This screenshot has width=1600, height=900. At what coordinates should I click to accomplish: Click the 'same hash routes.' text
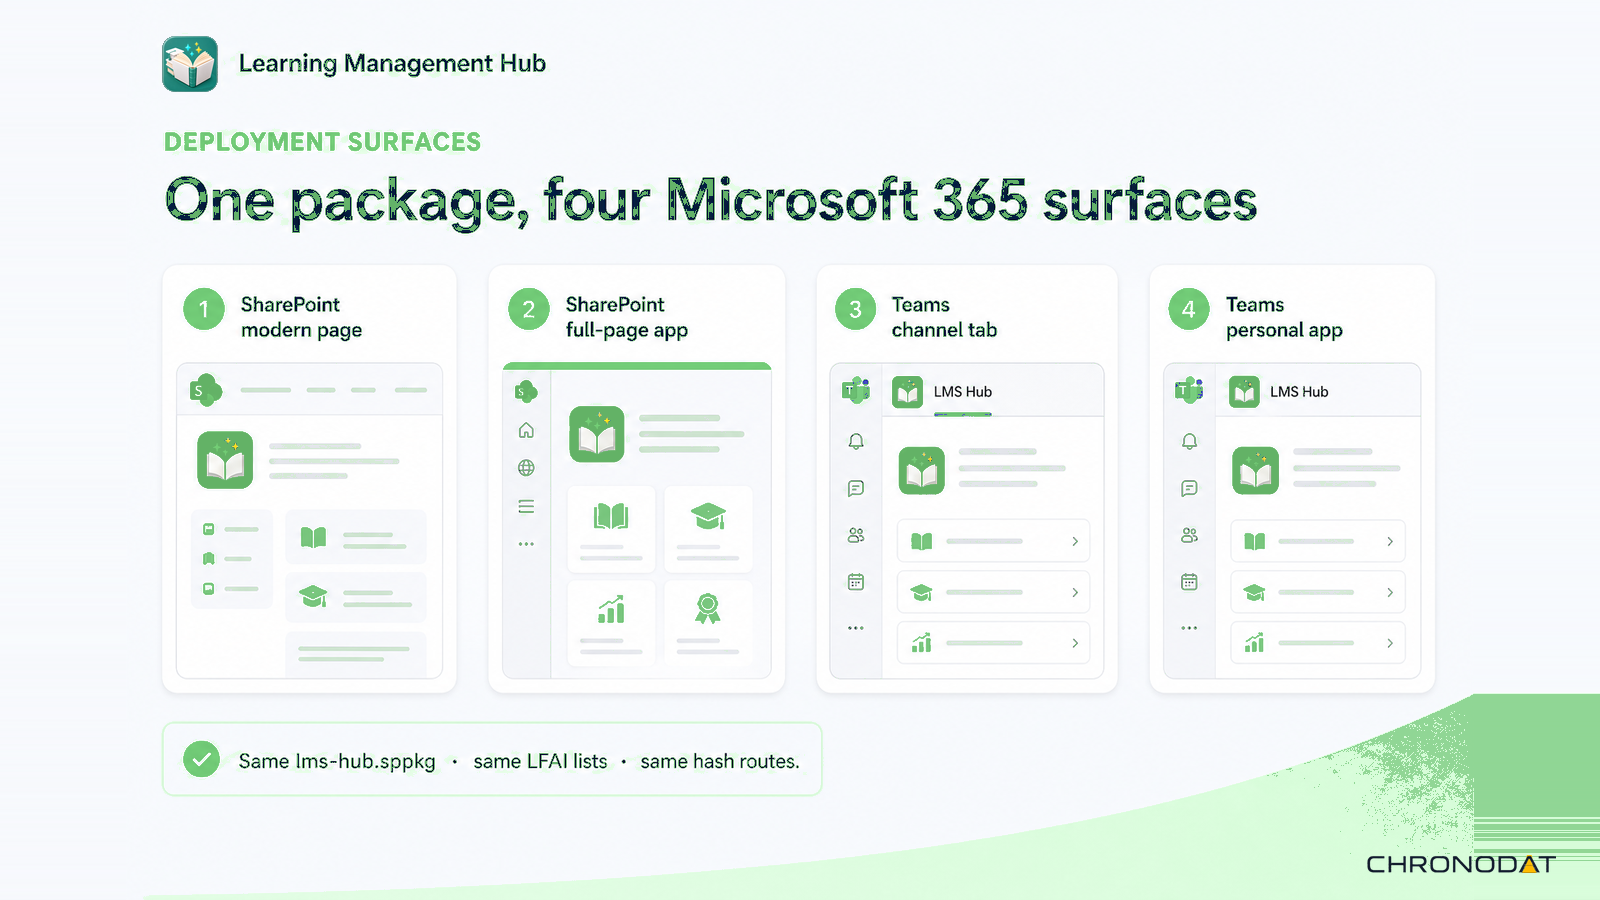720,761
